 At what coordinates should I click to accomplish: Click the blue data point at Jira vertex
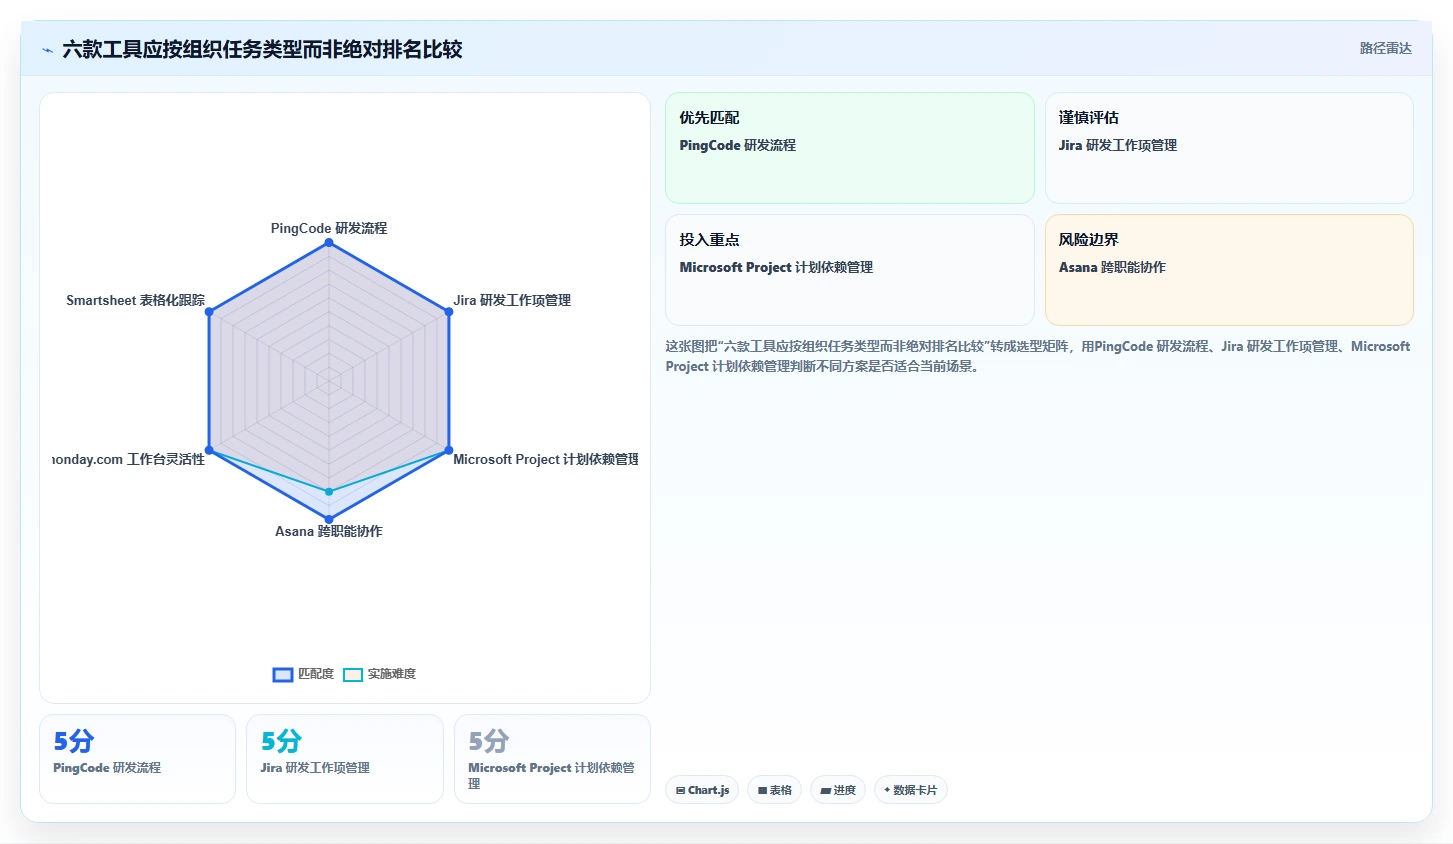click(x=449, y=312)
